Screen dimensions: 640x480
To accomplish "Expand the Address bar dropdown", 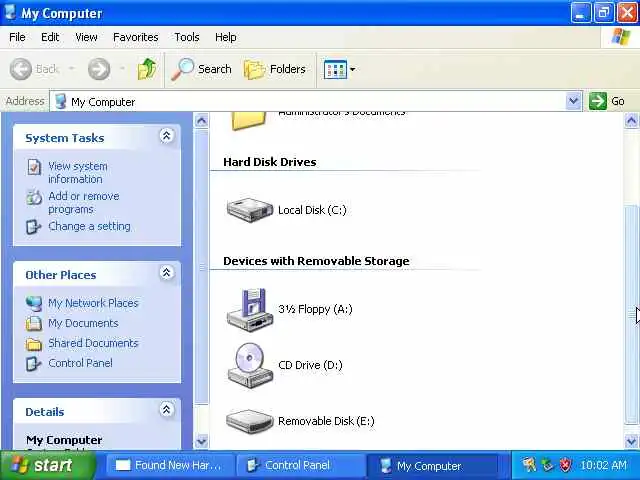I will point(573,101).
